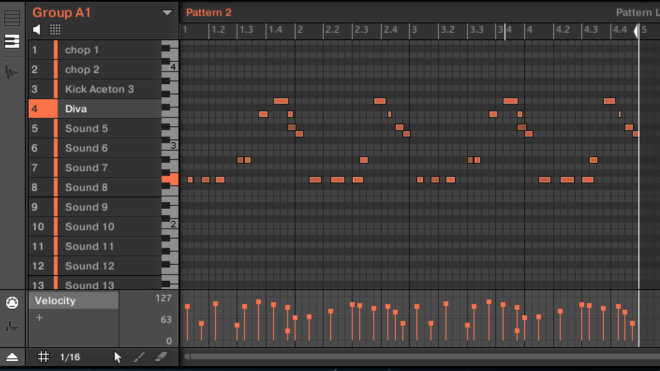Viewport: 660px width, 371px height.
Task: Open the Velocity modulation lane tab
Action: (74, 301)
